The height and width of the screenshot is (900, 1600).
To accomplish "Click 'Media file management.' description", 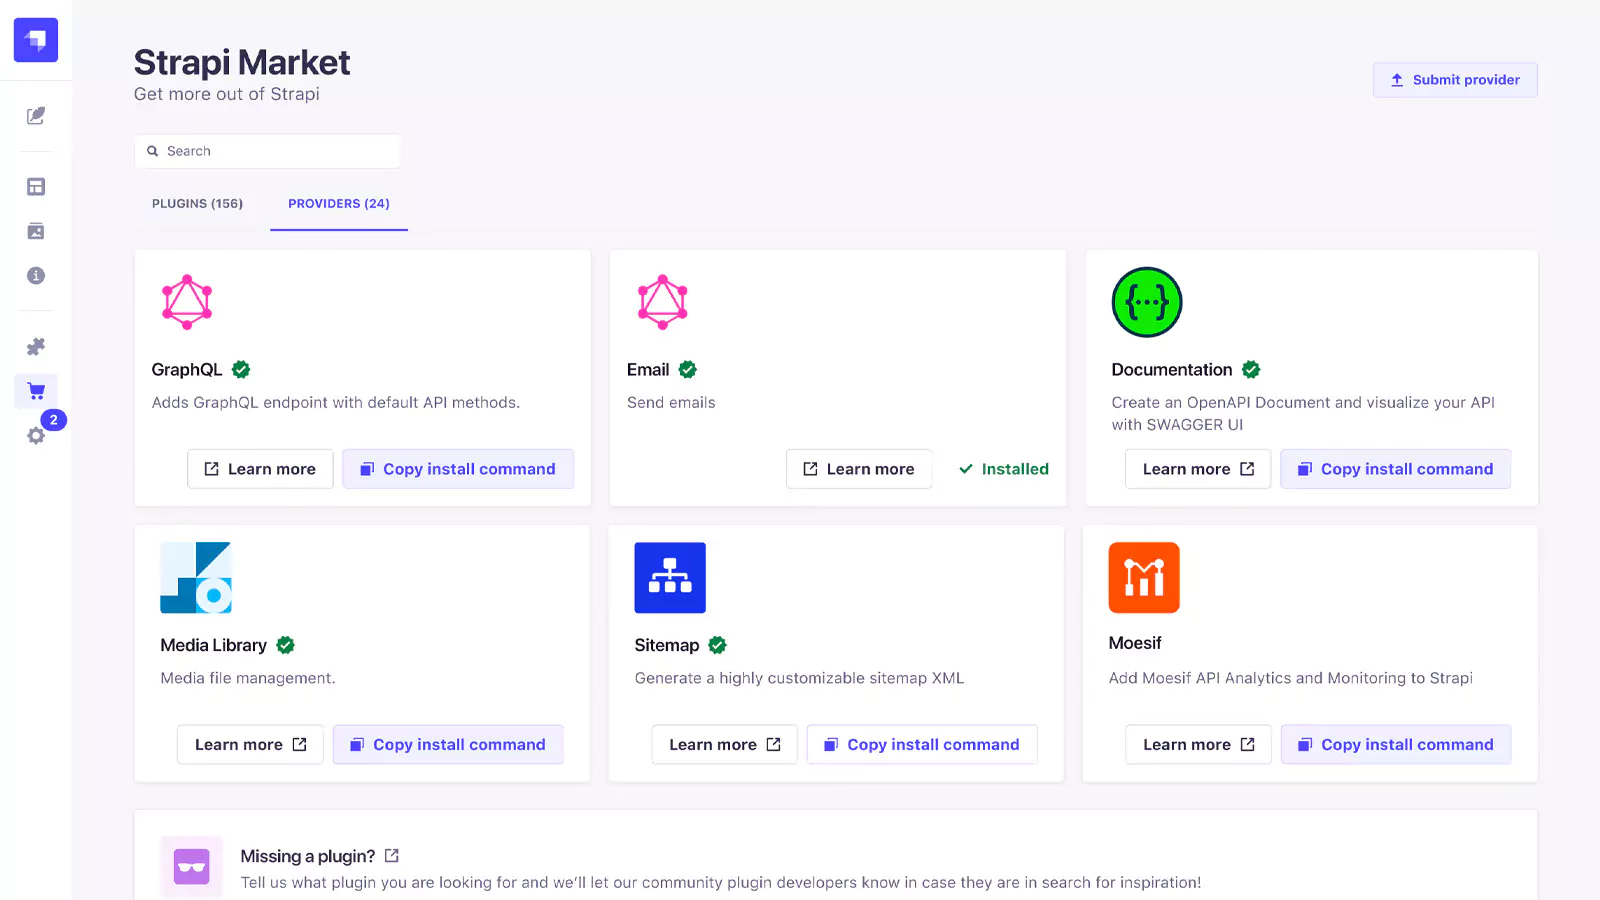I will click(x=248, y=678).
